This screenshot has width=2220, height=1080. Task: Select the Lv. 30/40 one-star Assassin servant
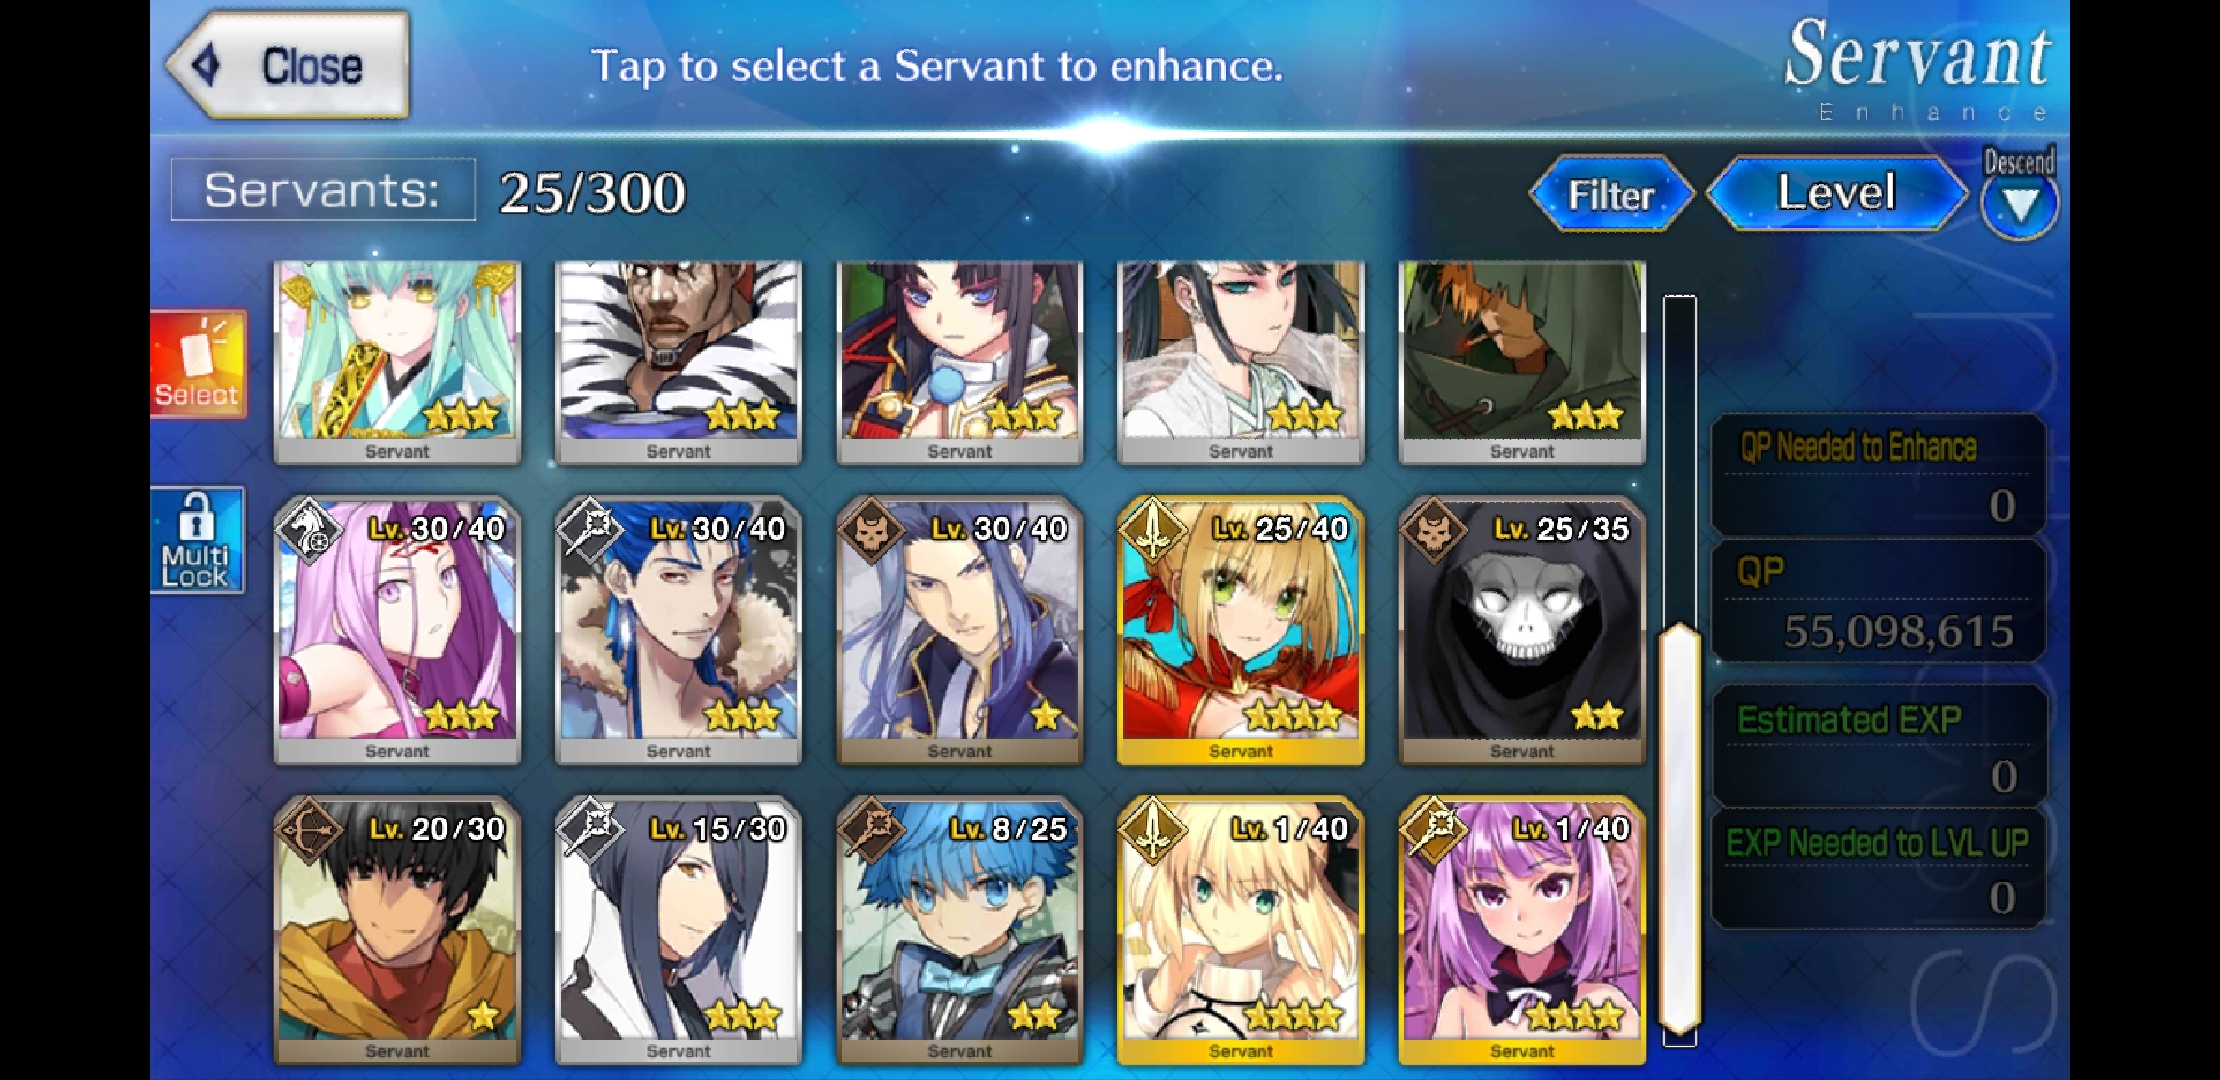[x=960, y=631]
